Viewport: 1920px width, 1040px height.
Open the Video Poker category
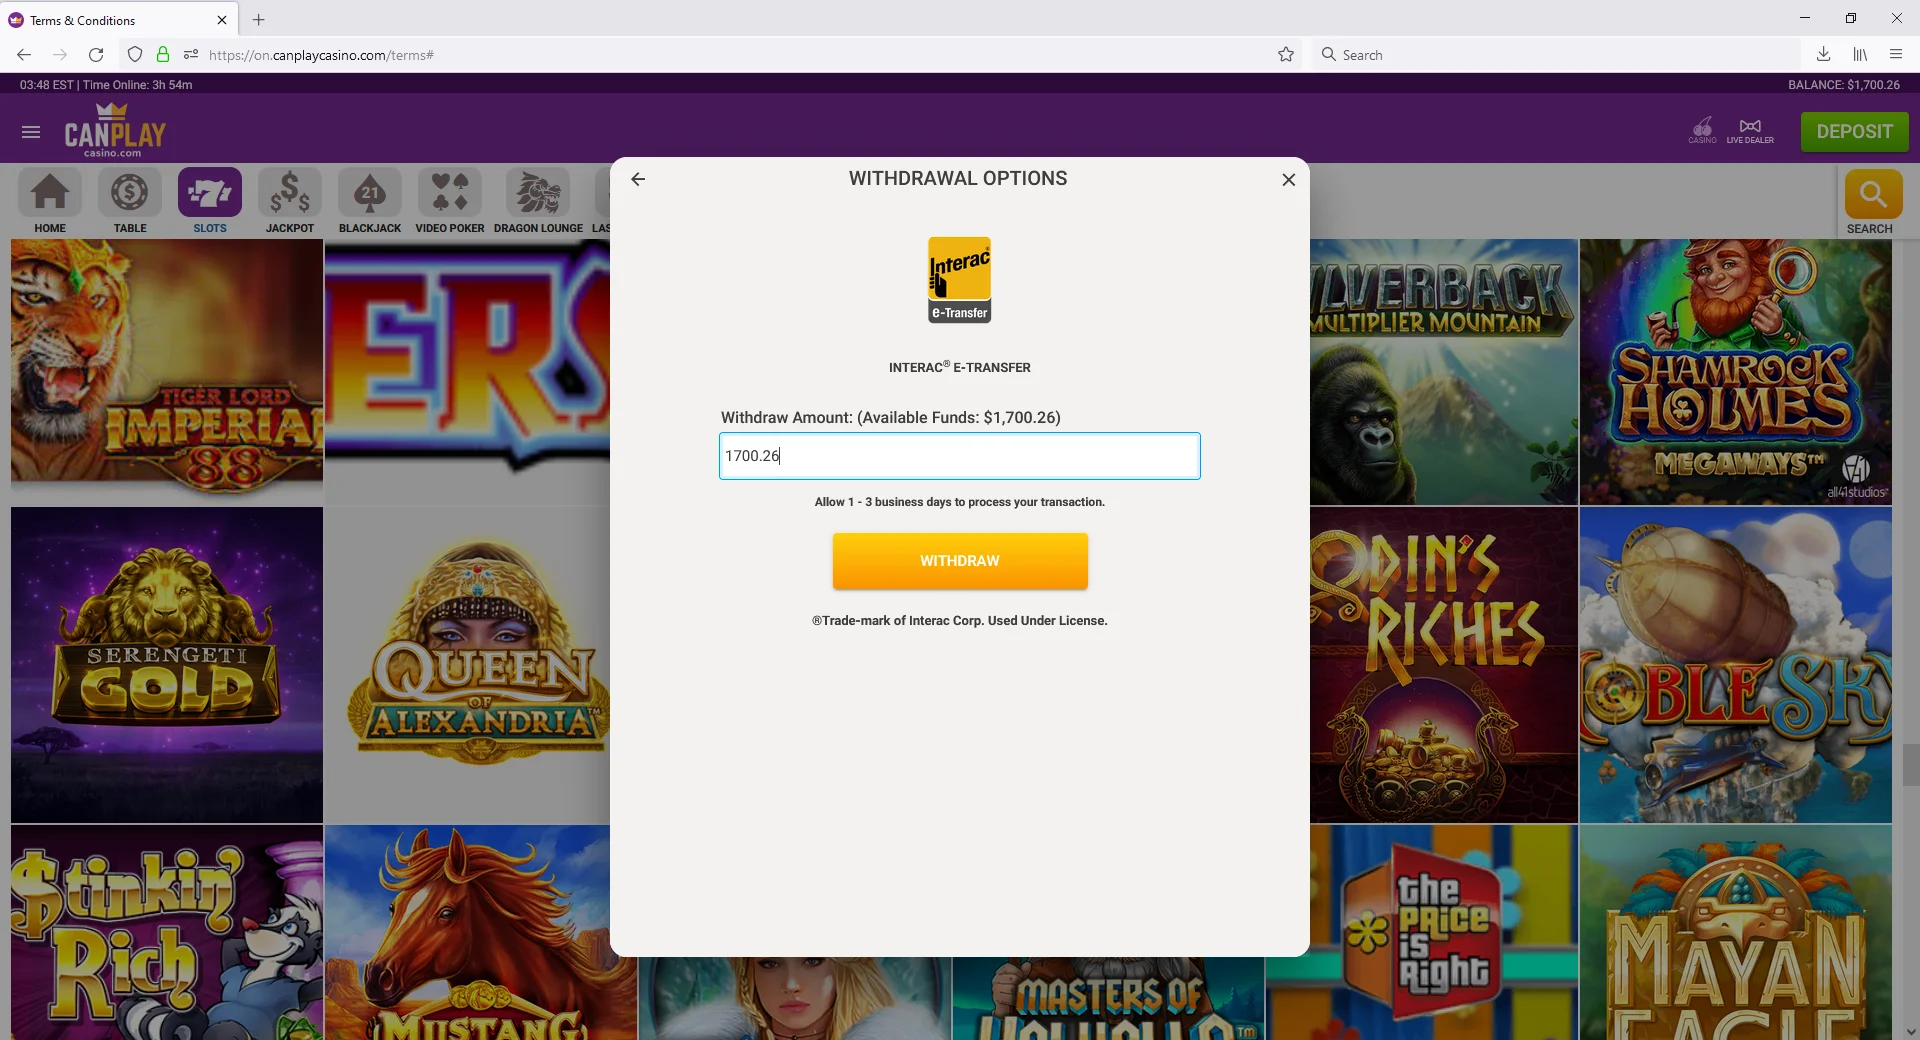click(x=450, y=201)
